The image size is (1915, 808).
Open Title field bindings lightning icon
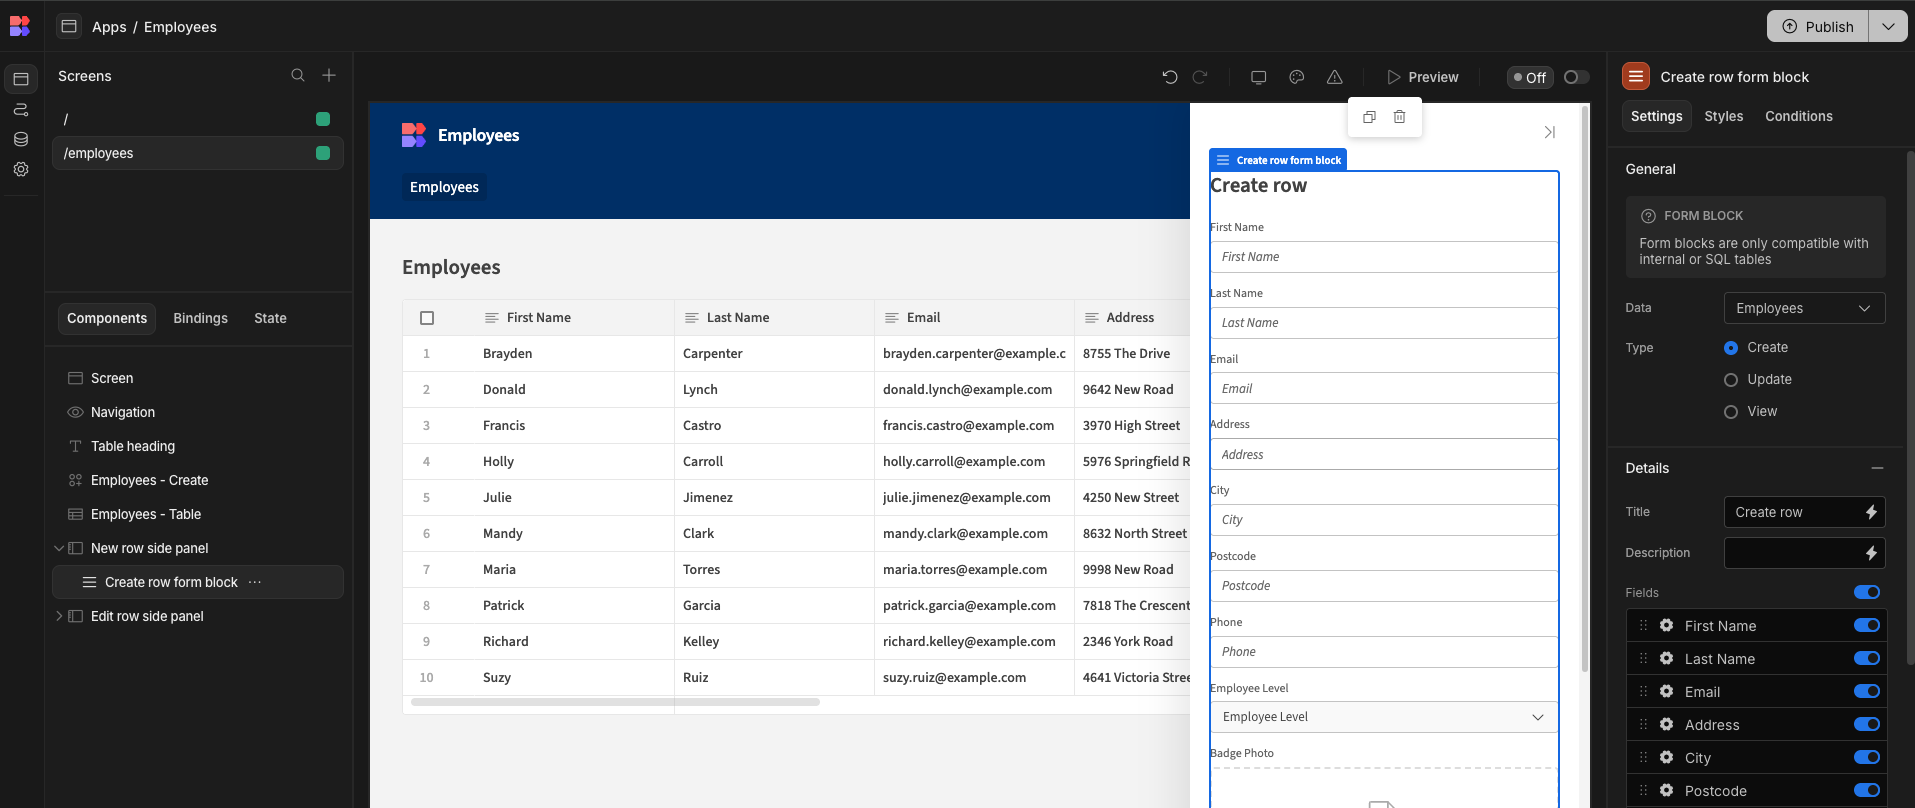[1871, 512]
